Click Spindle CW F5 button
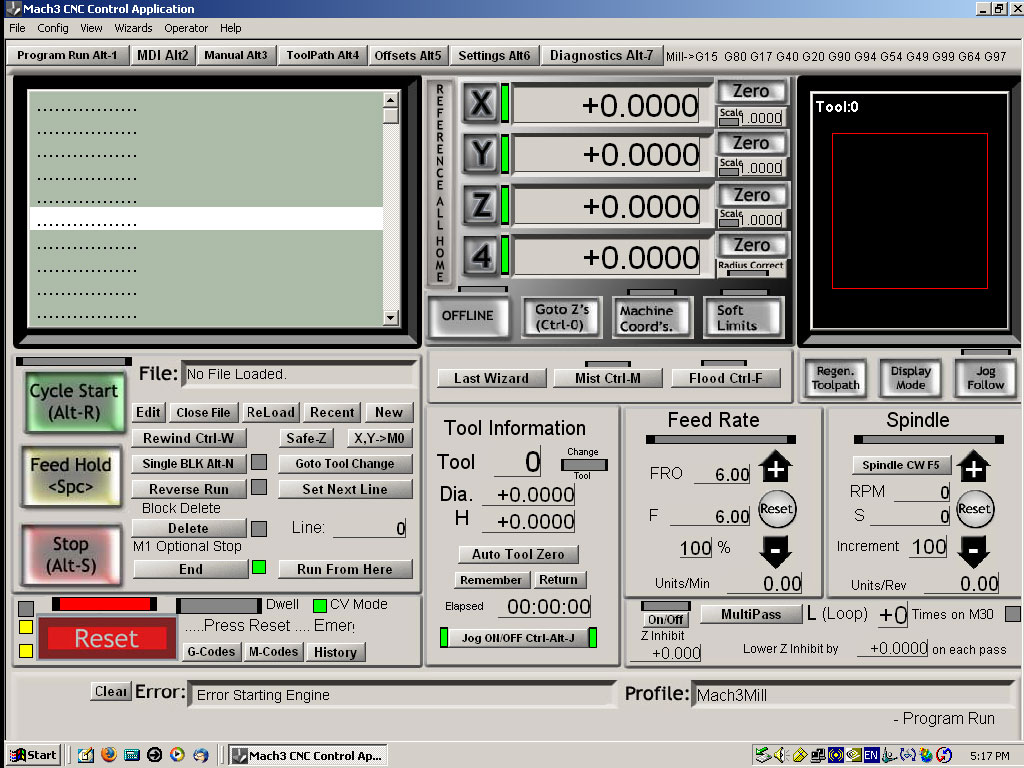1024x768 pixels. pyautogui.click(x=901, y=465)
